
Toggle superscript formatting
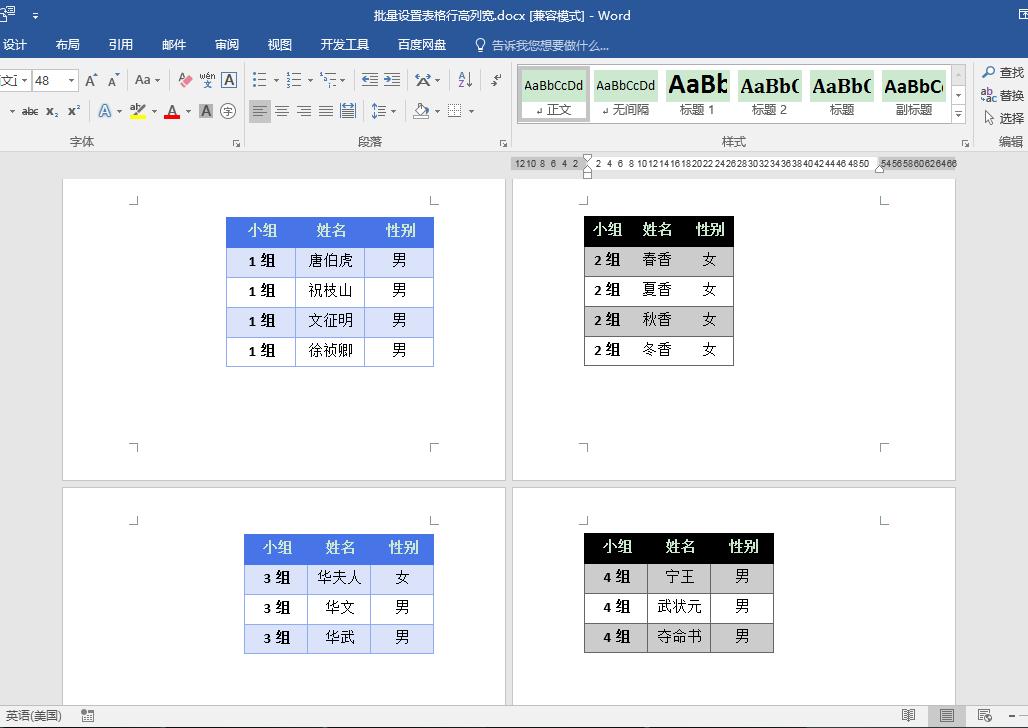pyautogui.click(x=75, y=110)
